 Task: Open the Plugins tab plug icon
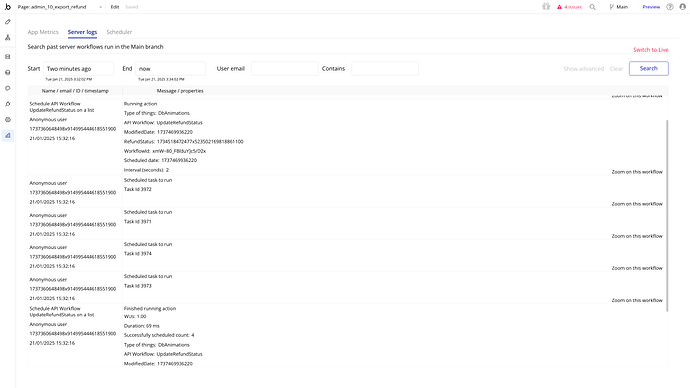click(x=7, y=104)
